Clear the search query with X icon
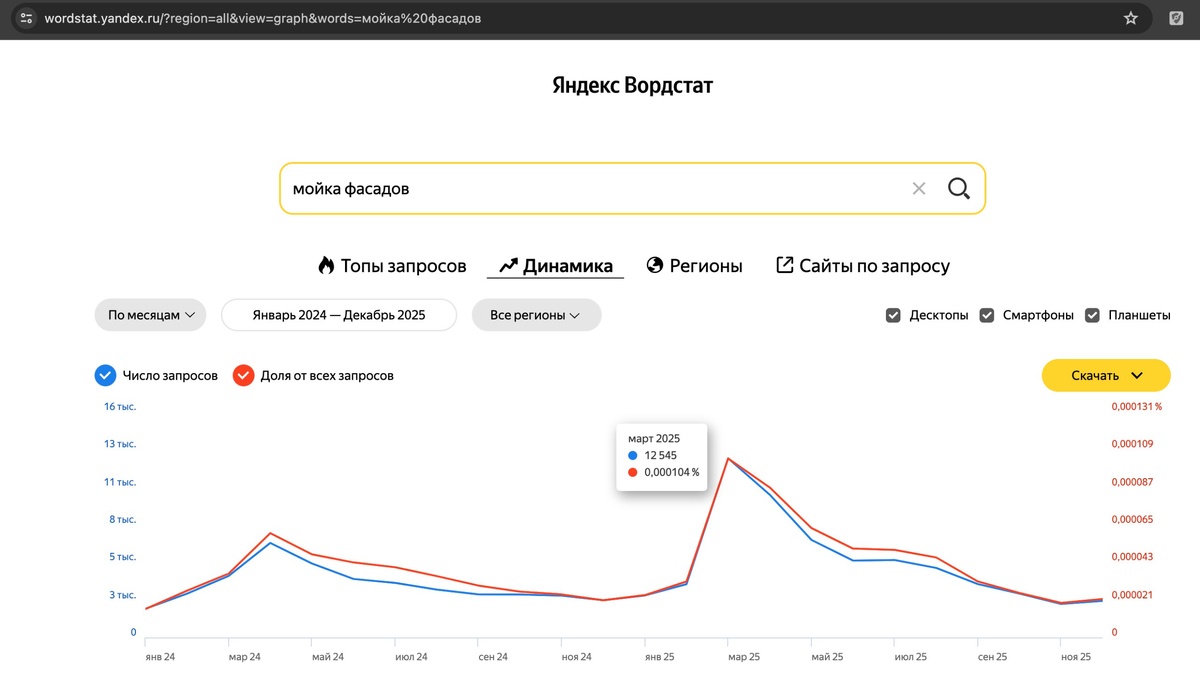Screen dimensions: 1200x688 919,189
